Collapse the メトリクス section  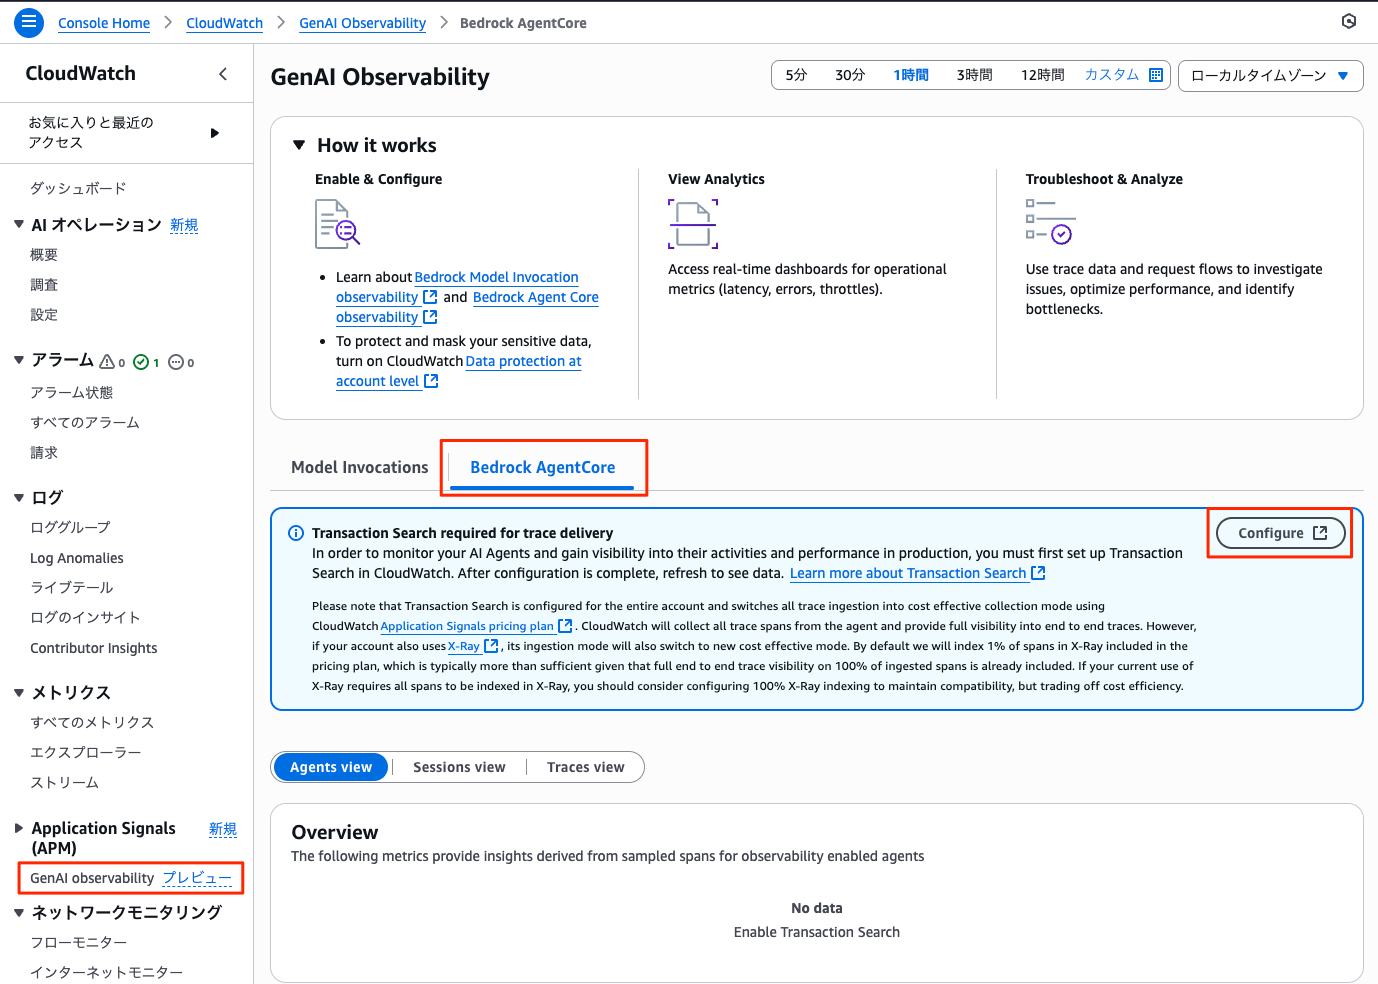coord(19,692)
